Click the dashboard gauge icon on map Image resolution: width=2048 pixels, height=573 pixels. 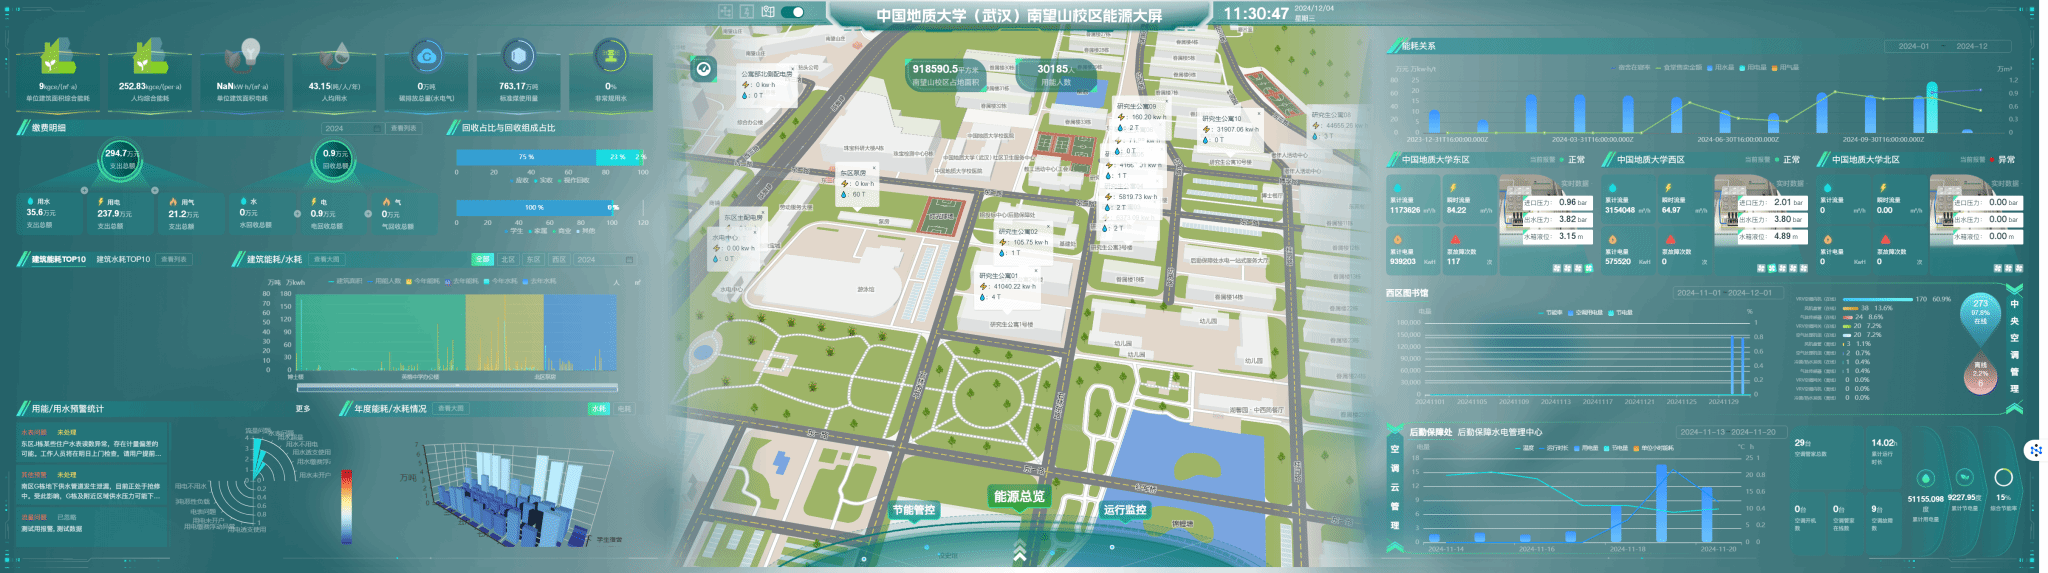[704, 69]
